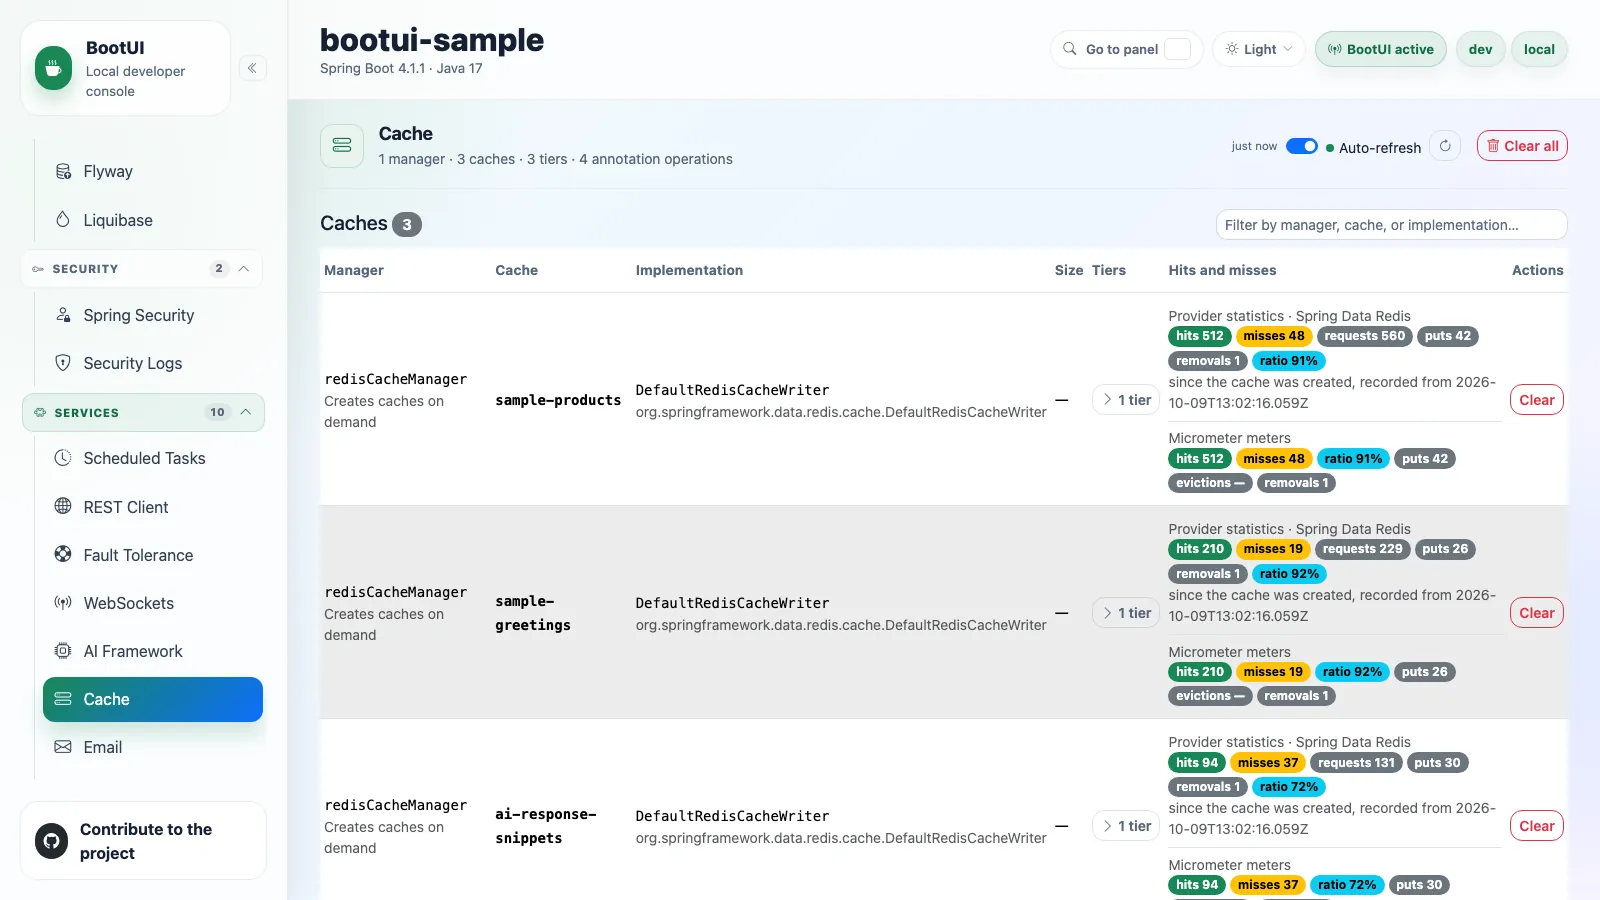Click the filter by manager input field
1600x900 pixels.
(1391, 225)
